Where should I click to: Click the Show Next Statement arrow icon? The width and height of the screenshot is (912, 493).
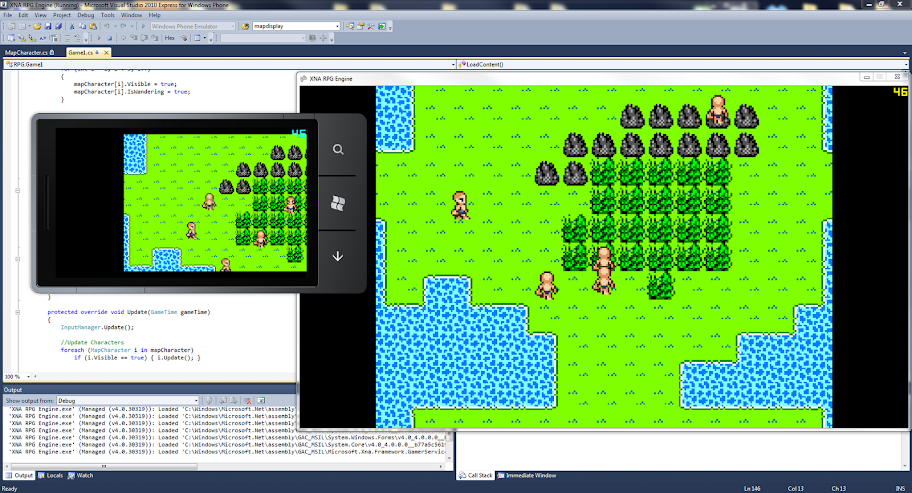[123, 38]
